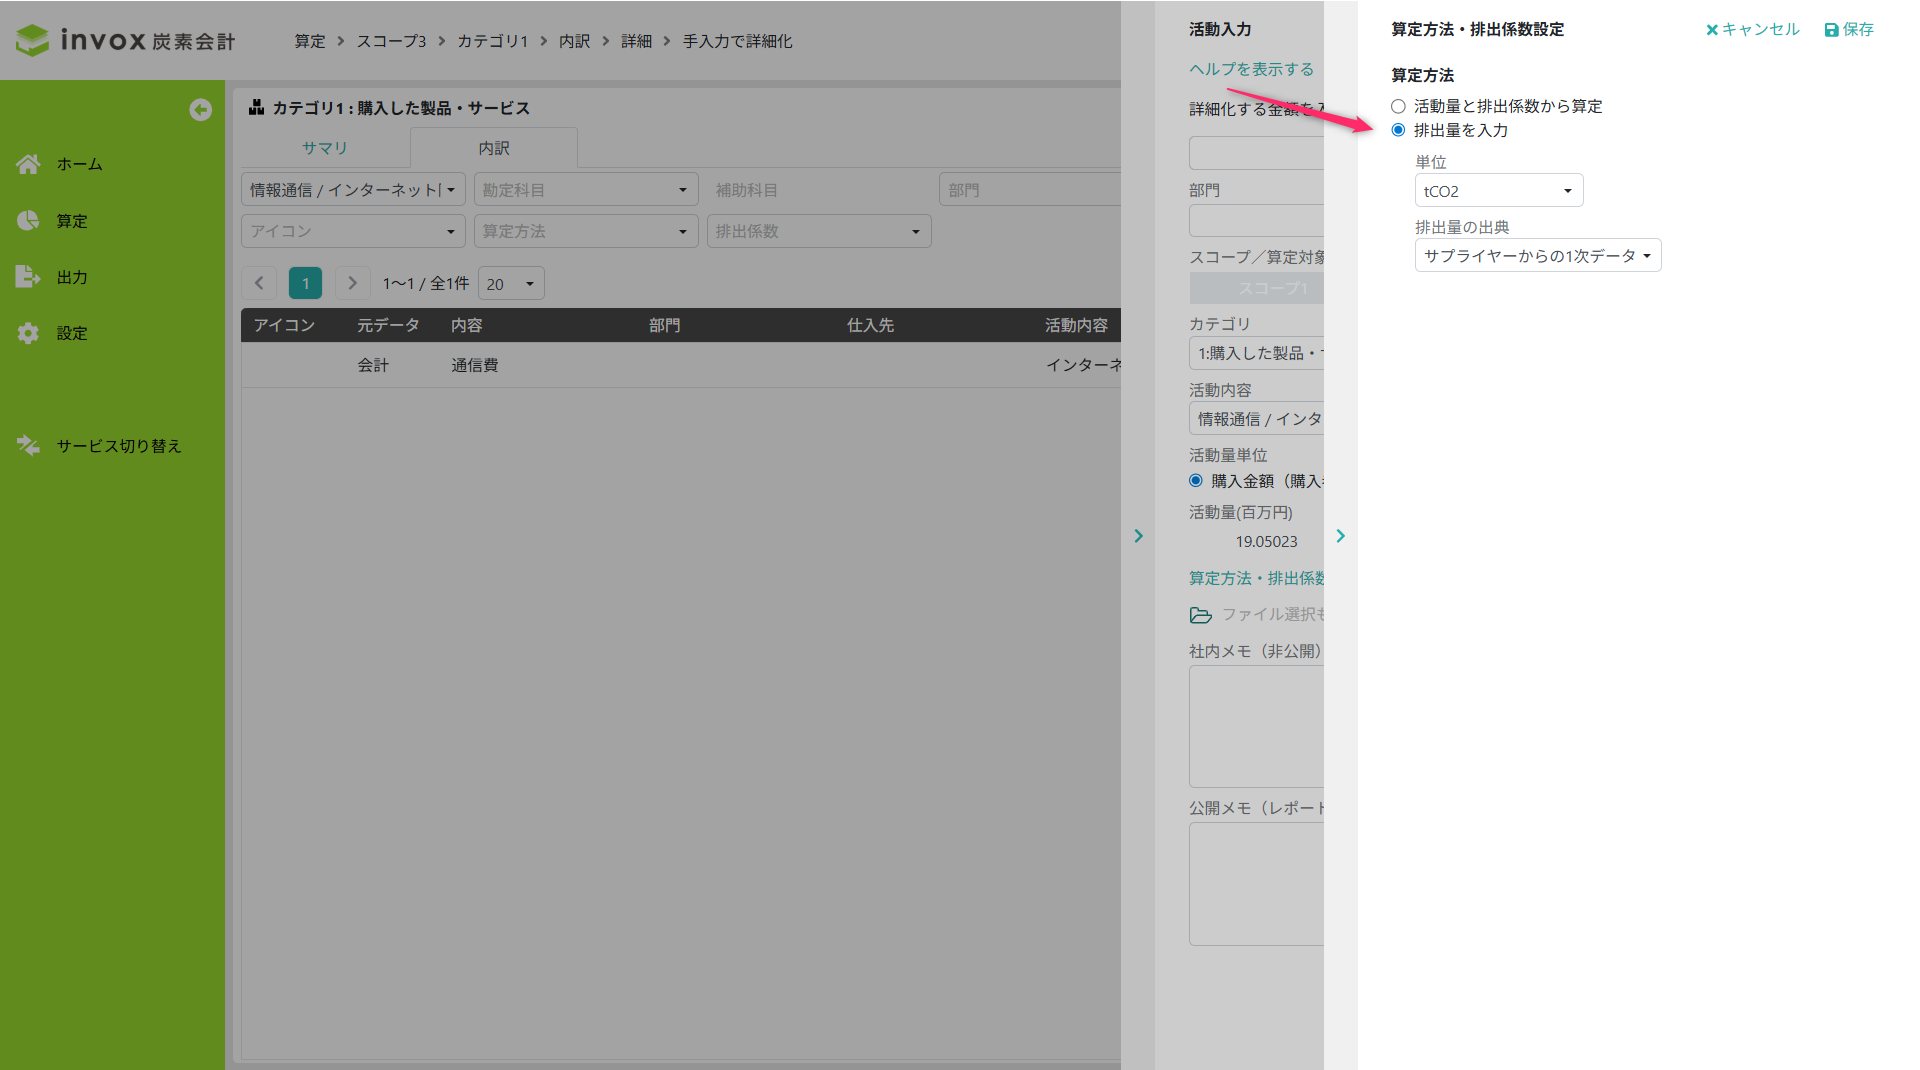Click the left panel chevron arrow

tap(1138, 536)
